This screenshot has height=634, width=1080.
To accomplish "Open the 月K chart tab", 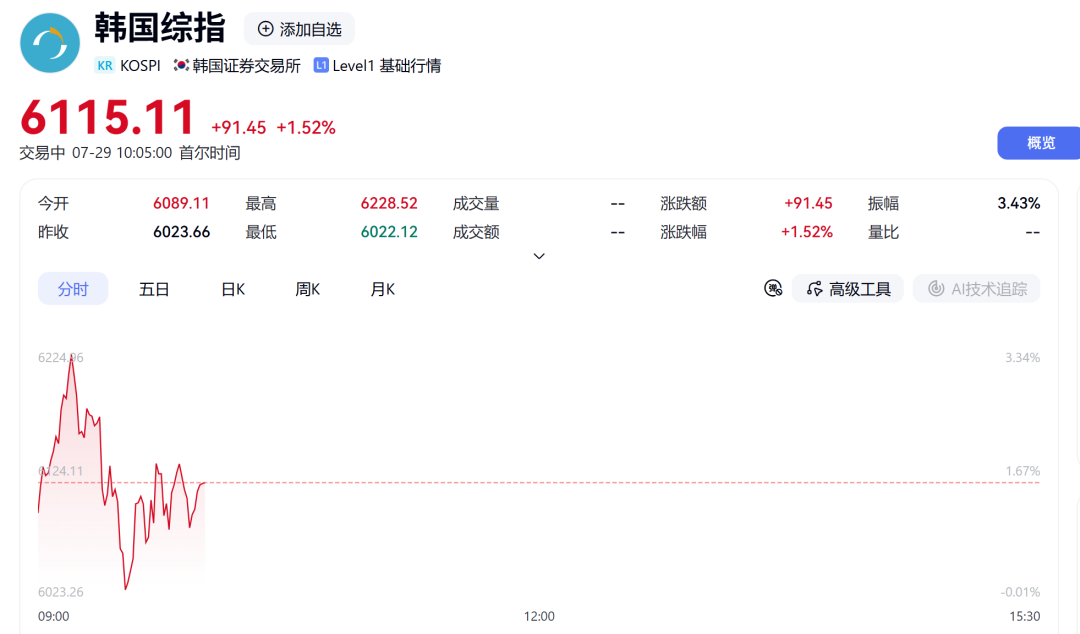I will [x=382, y=289].
